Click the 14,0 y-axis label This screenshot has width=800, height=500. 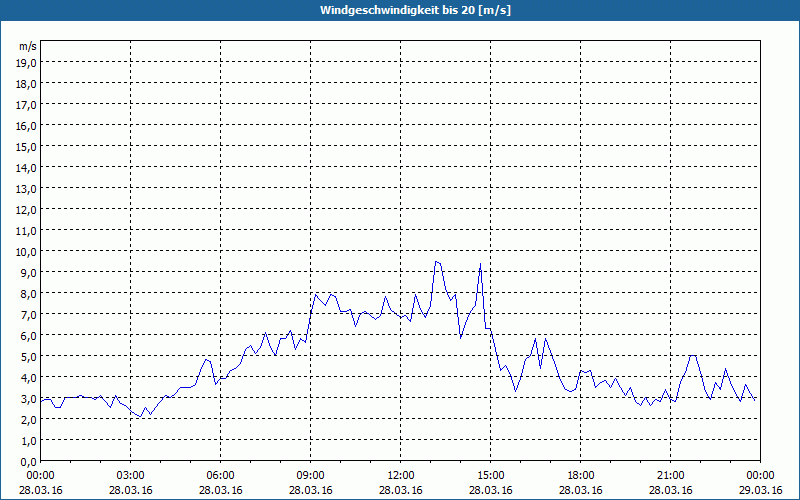point(27,168)
